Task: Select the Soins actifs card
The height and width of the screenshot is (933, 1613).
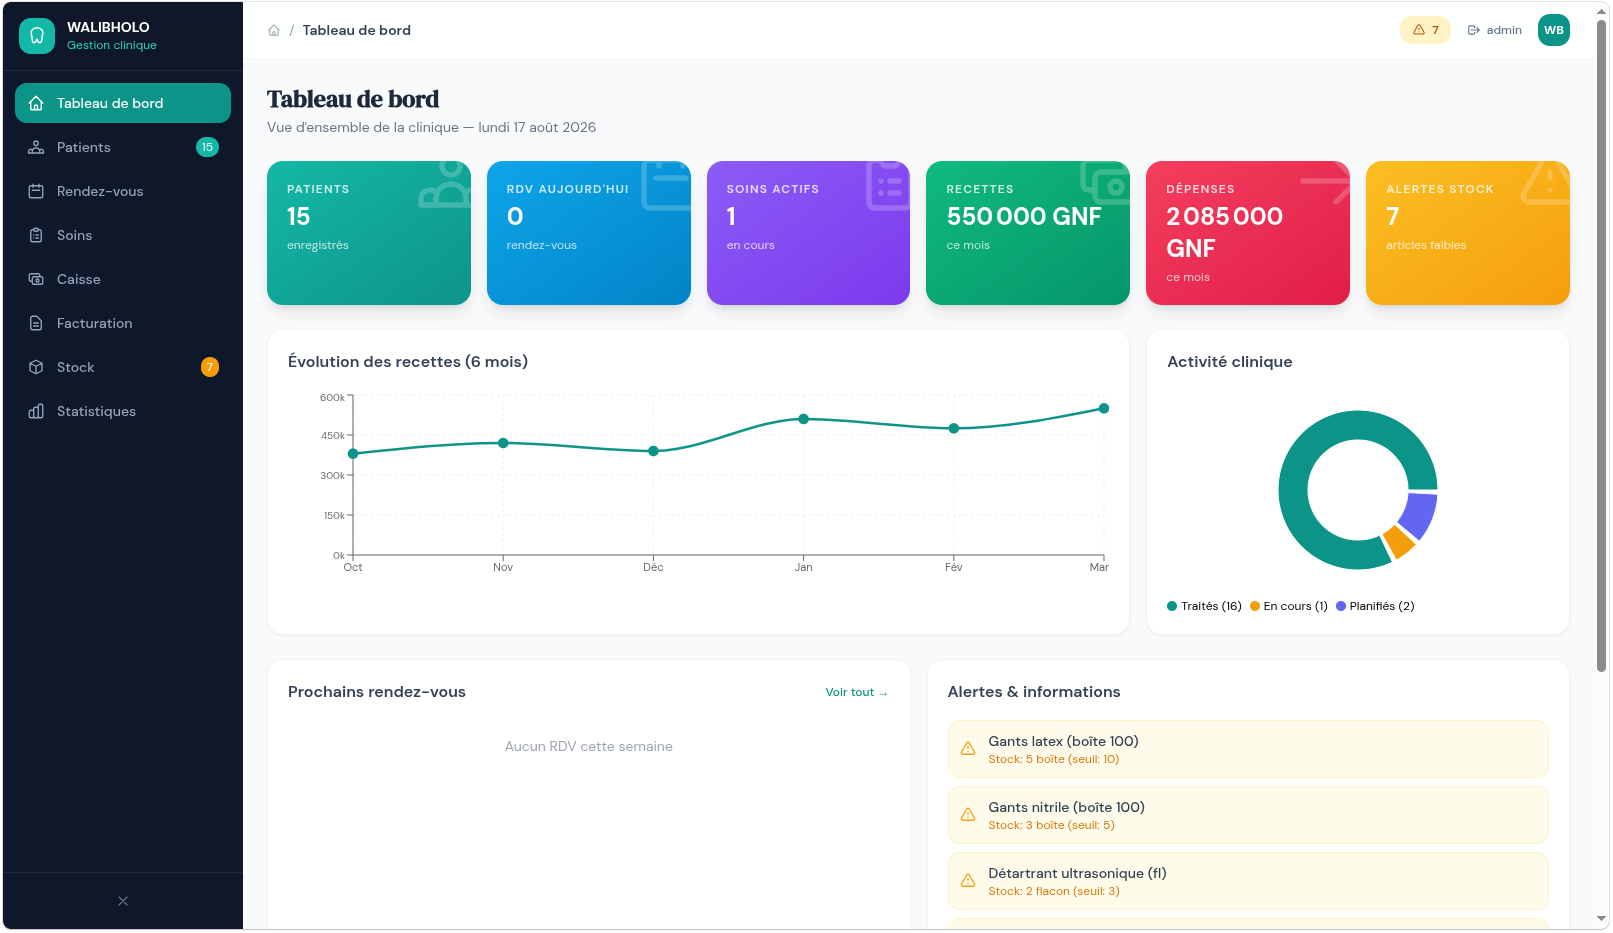Action: click(808, 233)
